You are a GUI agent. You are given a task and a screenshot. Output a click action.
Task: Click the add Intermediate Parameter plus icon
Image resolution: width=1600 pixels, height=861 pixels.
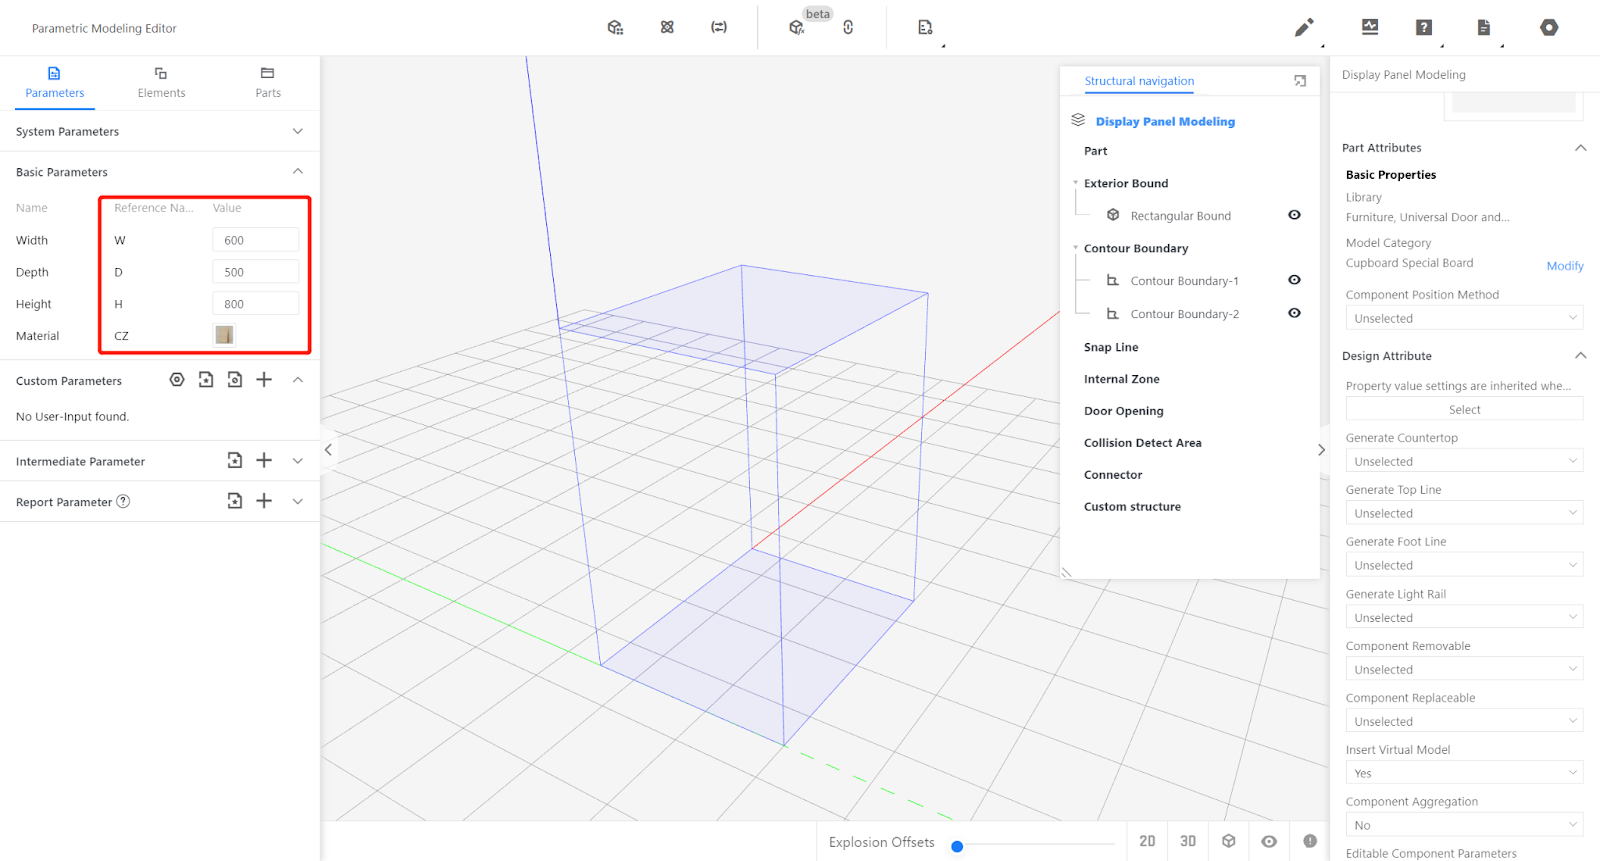coord(264,460)
